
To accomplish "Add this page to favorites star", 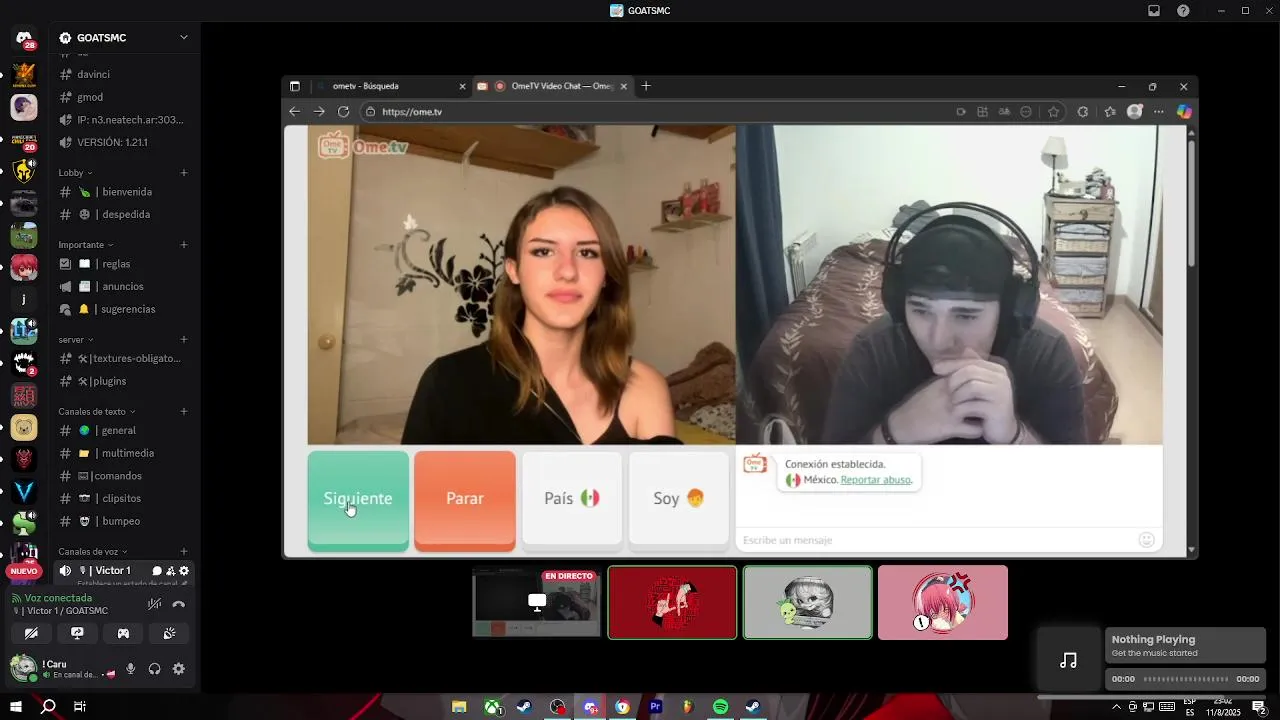I will tap(1053, 112).
